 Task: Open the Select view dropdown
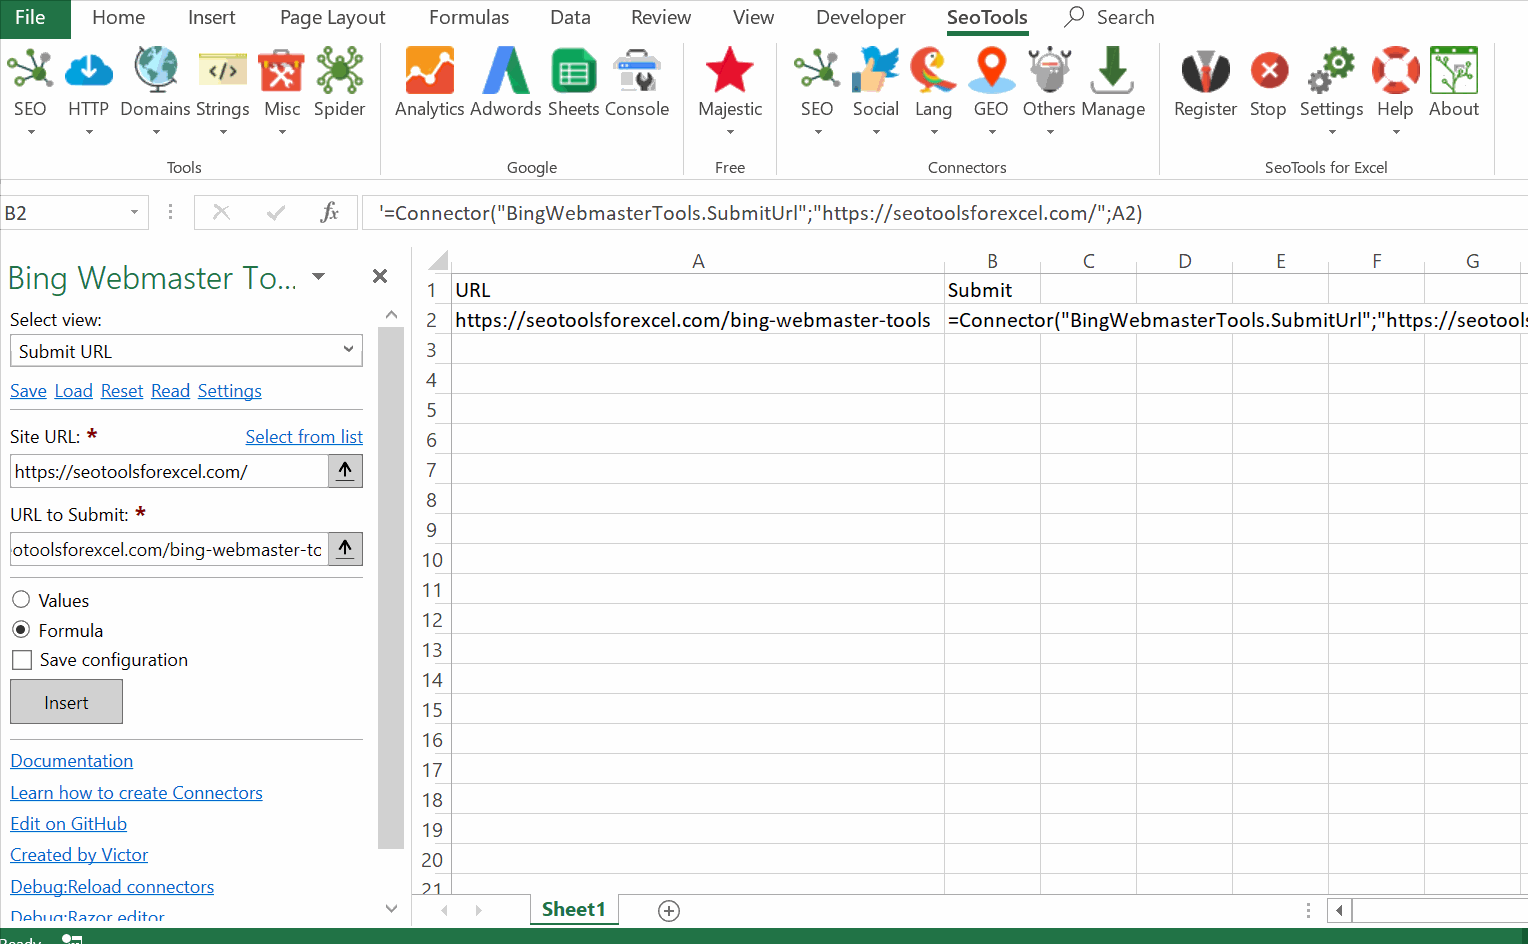tap(186, 351)
